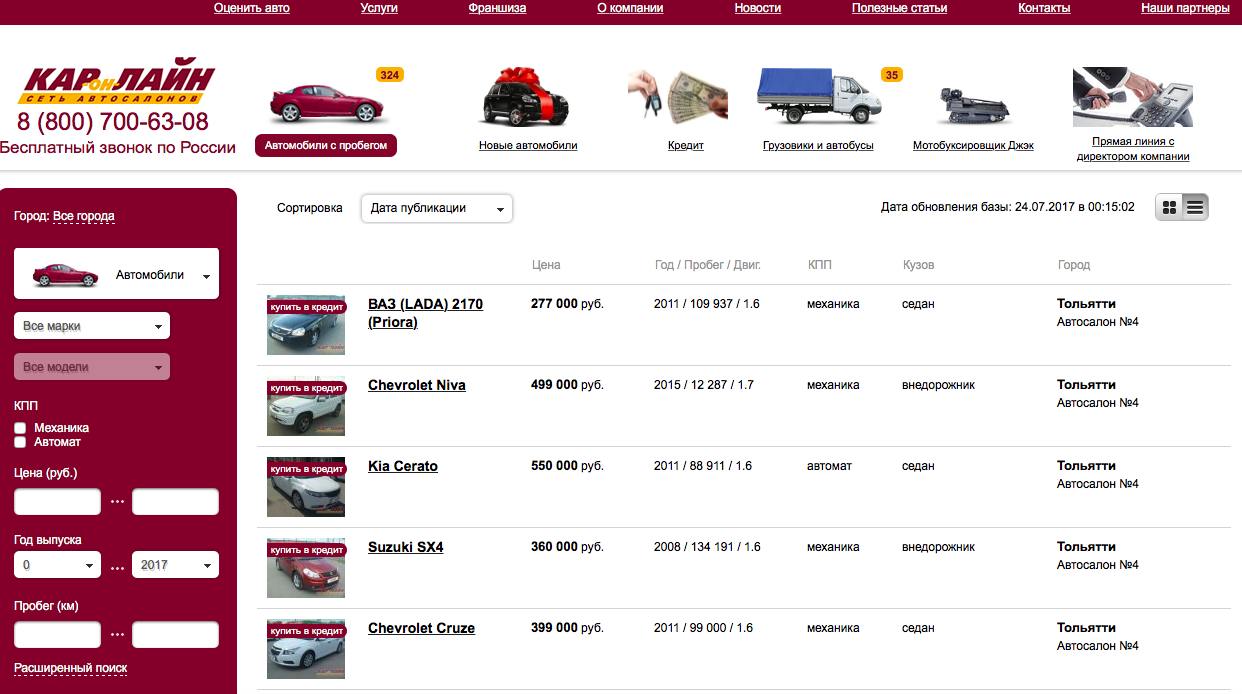Switch to grid view icon
This screenshot has width=1242, height=694.
pos(1169,207)
